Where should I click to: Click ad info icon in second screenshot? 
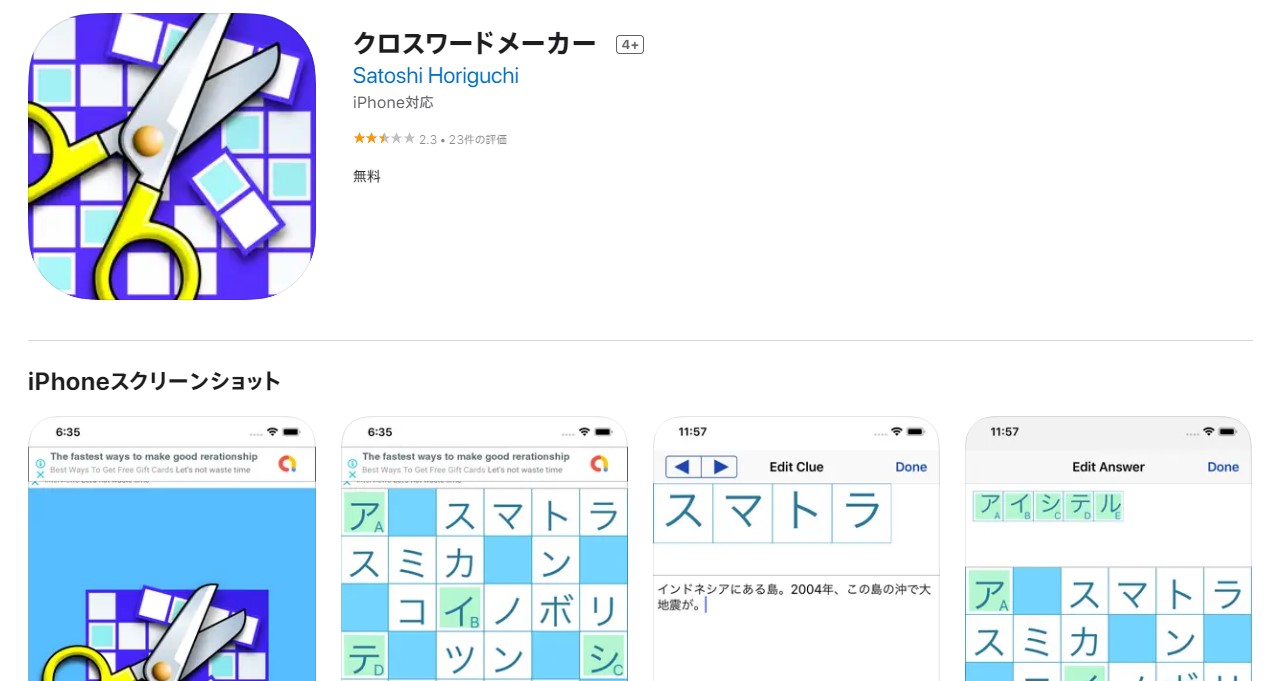coord(352,464)
